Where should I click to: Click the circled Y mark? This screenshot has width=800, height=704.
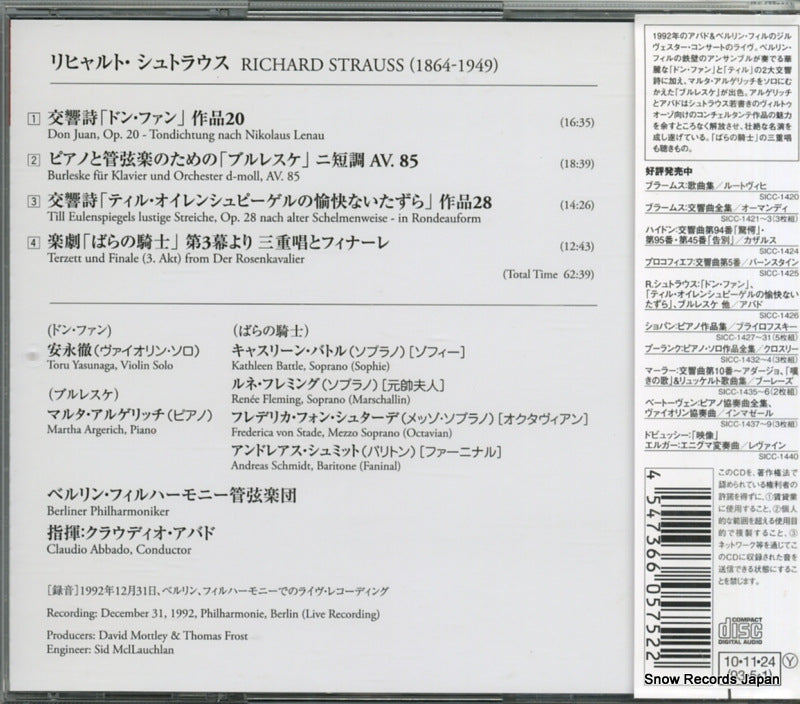790,662
